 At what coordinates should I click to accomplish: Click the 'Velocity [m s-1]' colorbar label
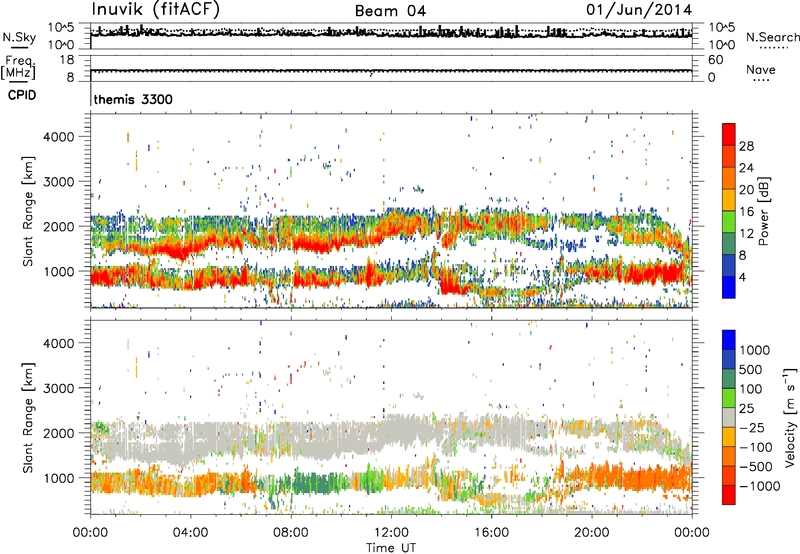click(x=790, y=417)
